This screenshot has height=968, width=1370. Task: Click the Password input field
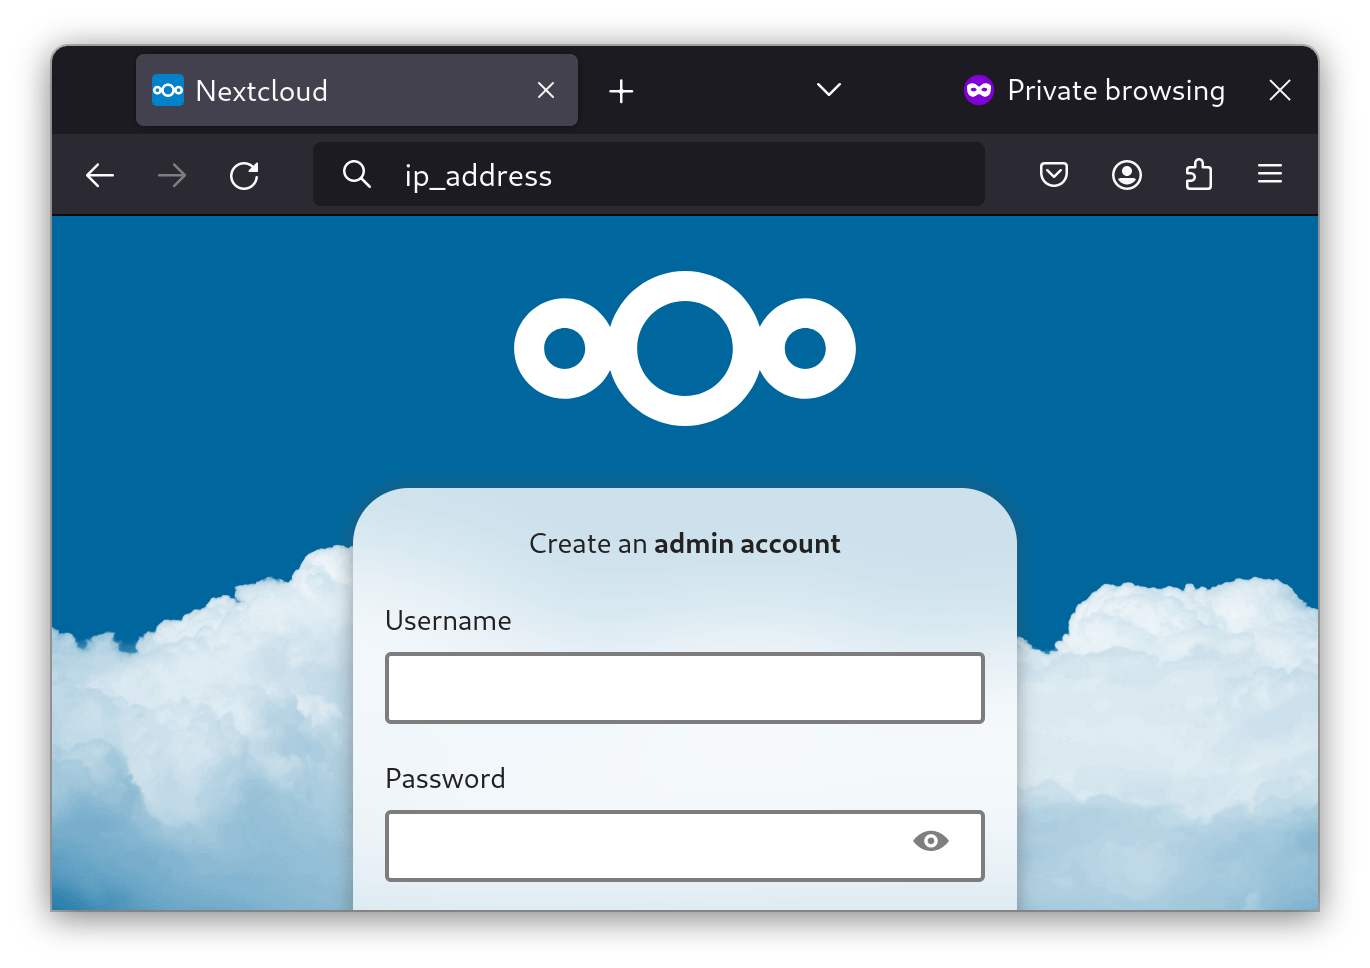660,845
